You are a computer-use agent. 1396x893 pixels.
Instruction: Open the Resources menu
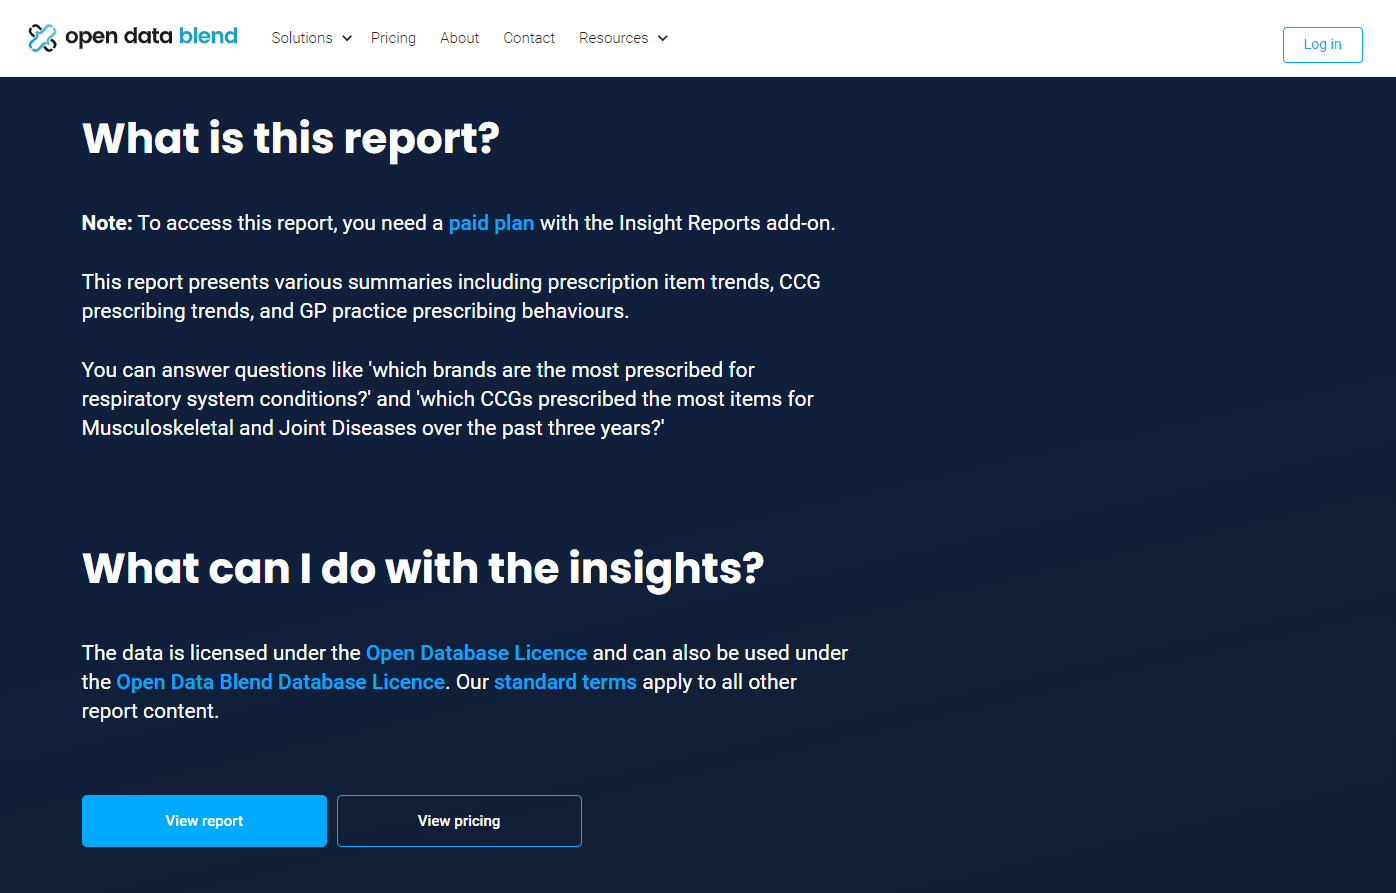pyautogui.click(x=613, y=38)
